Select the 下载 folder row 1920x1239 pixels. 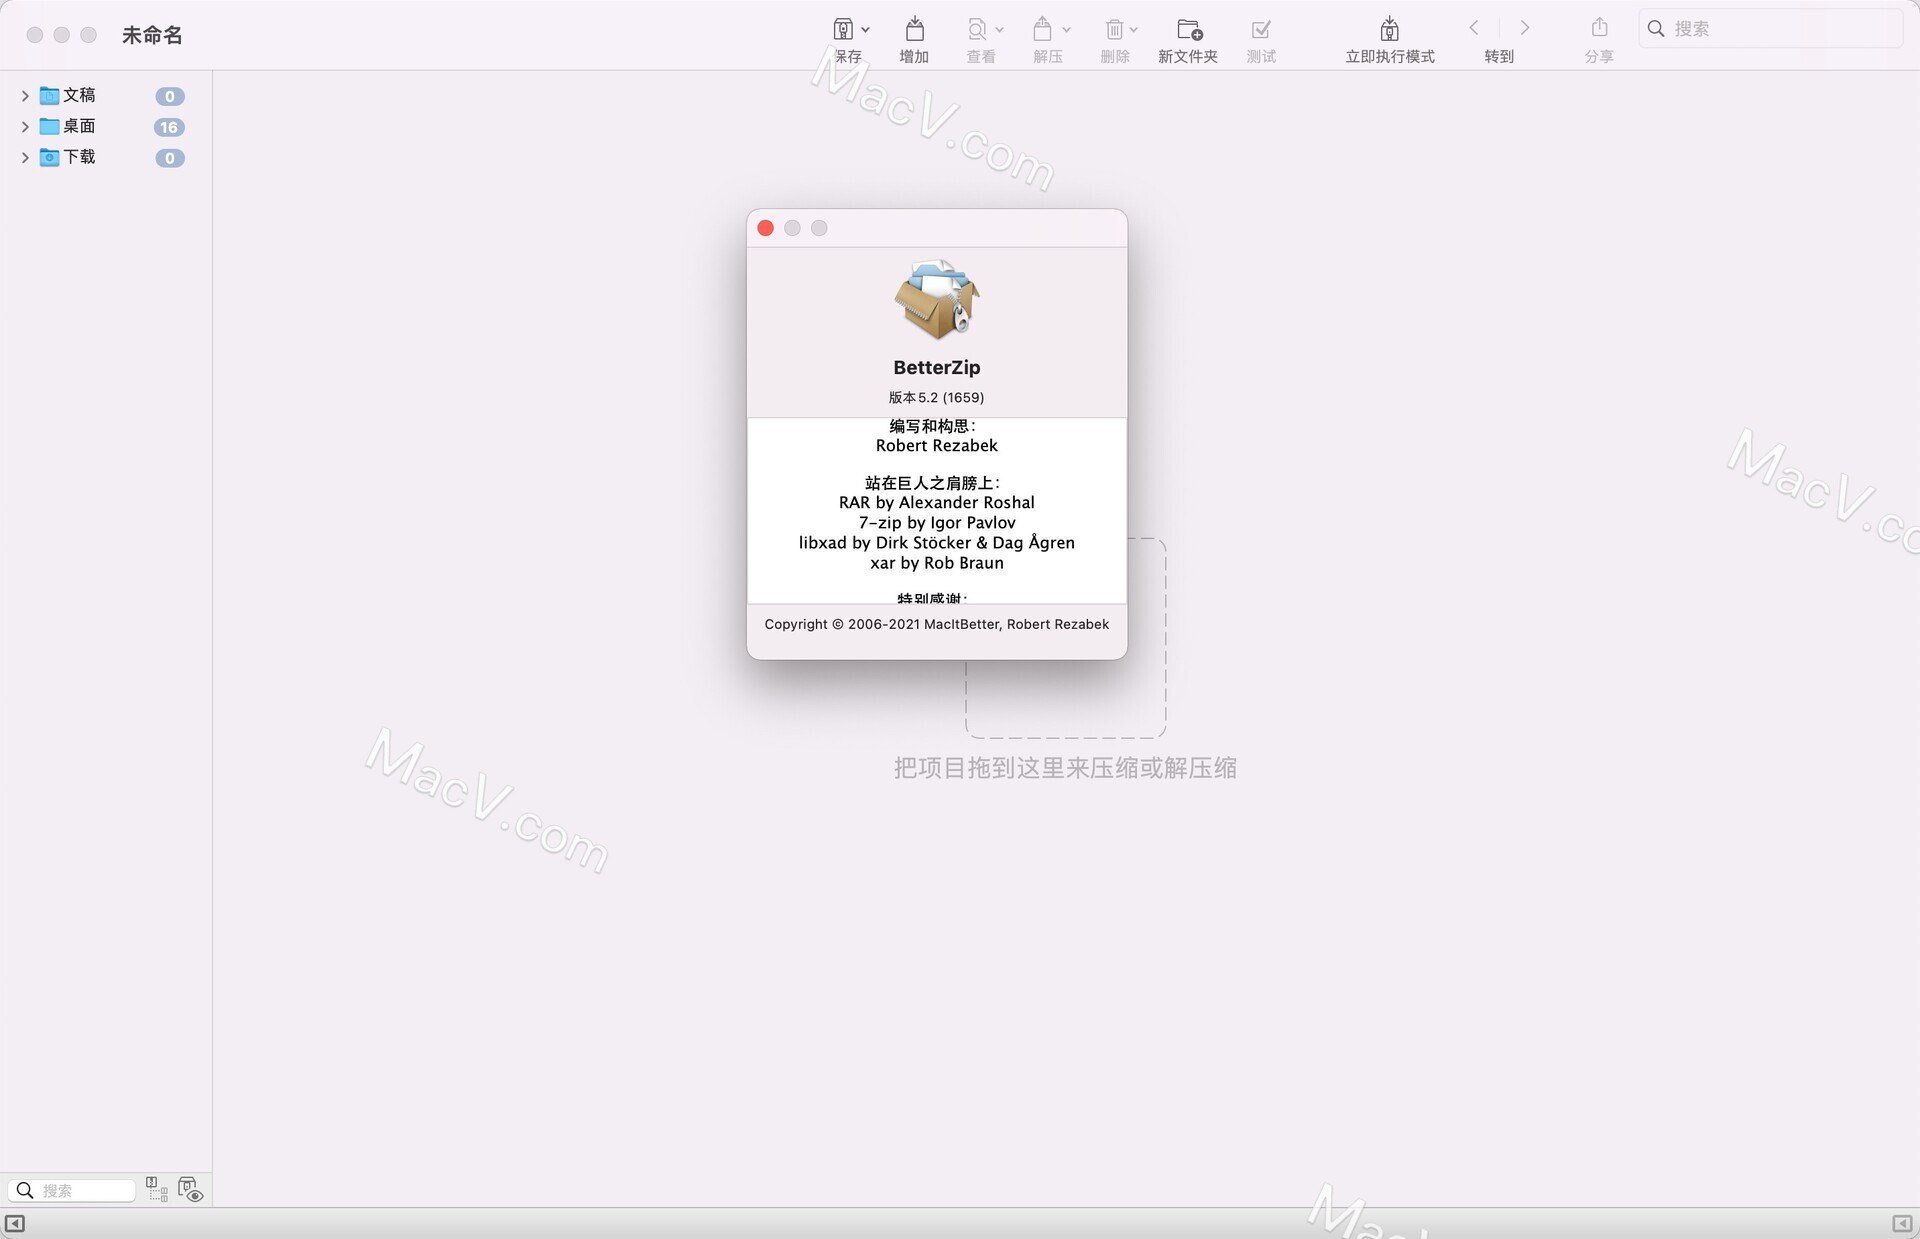(105, 158)
